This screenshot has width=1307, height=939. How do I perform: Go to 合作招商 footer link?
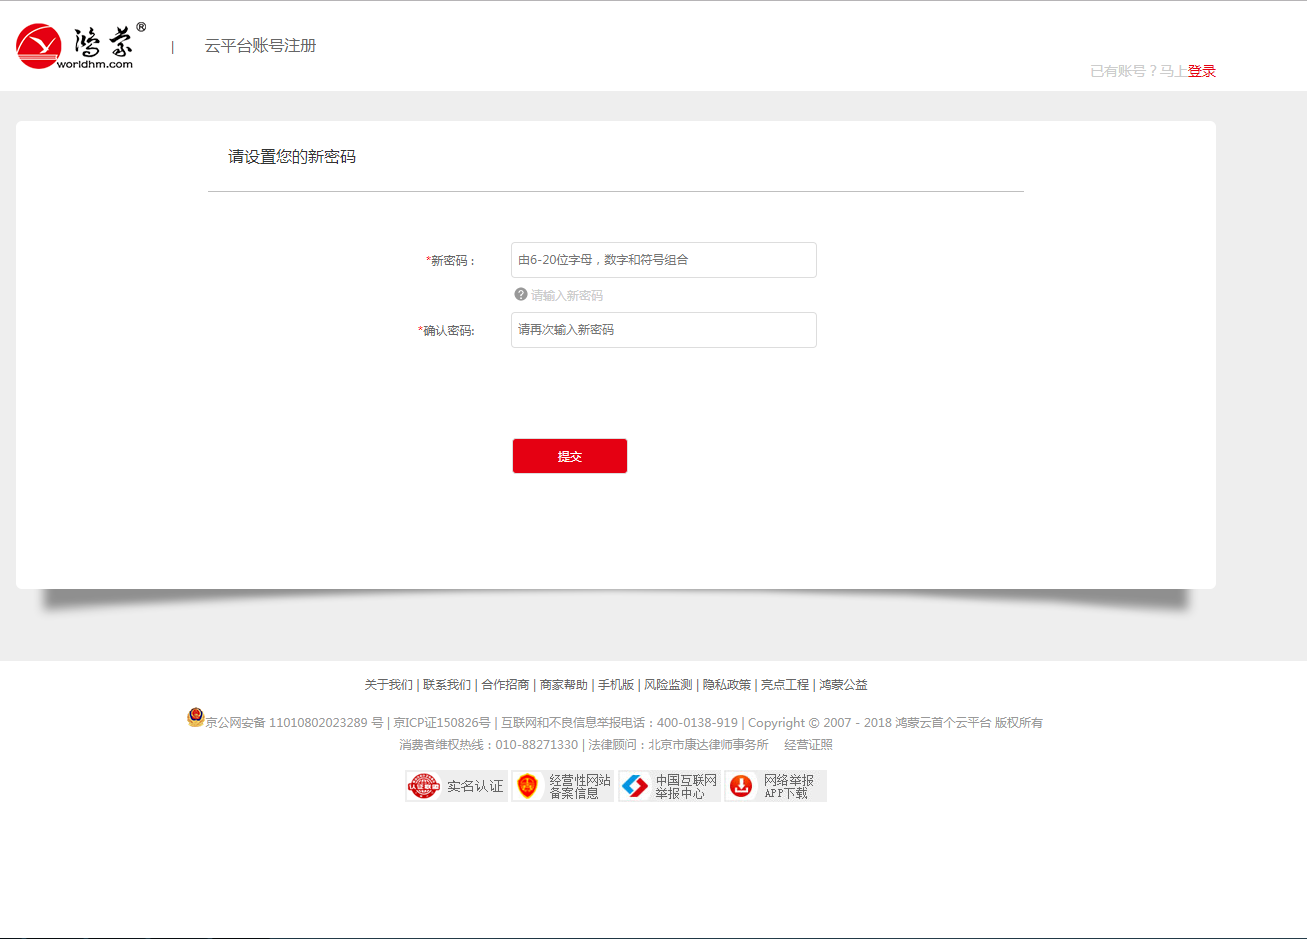pyautogui.click(x=505, y=685)
